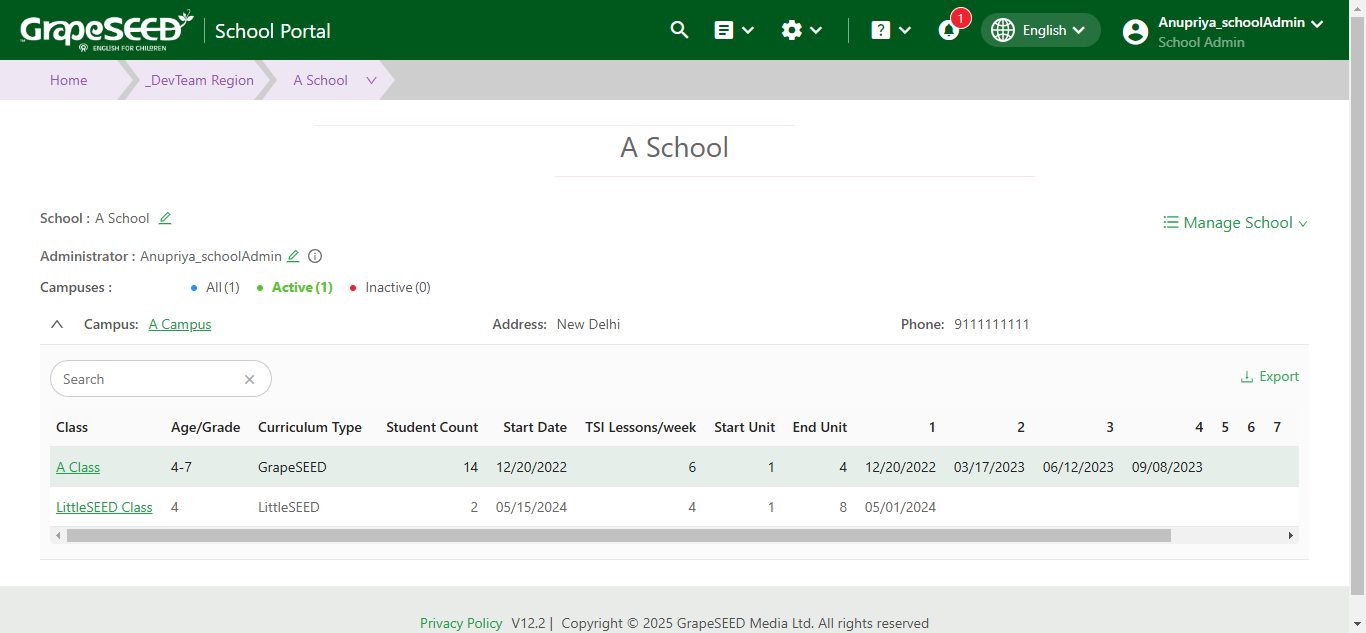Edit the administrator pencil icon

point(293,256)
